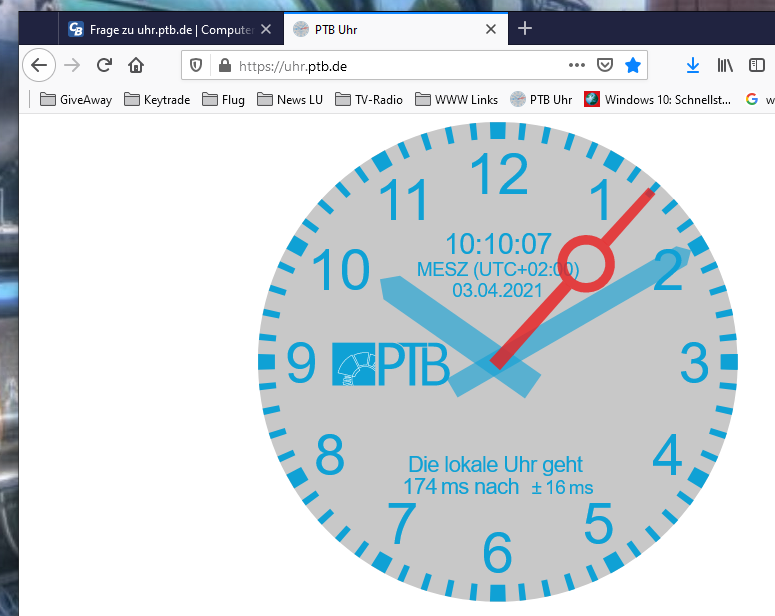
Task: Open GiveAway bookmarks folder
Action: click(76, 100)
